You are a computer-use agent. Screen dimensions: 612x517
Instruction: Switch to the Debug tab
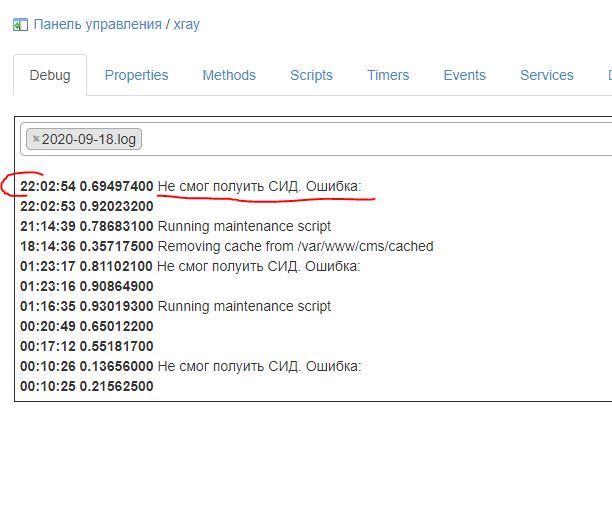point(50,75)
